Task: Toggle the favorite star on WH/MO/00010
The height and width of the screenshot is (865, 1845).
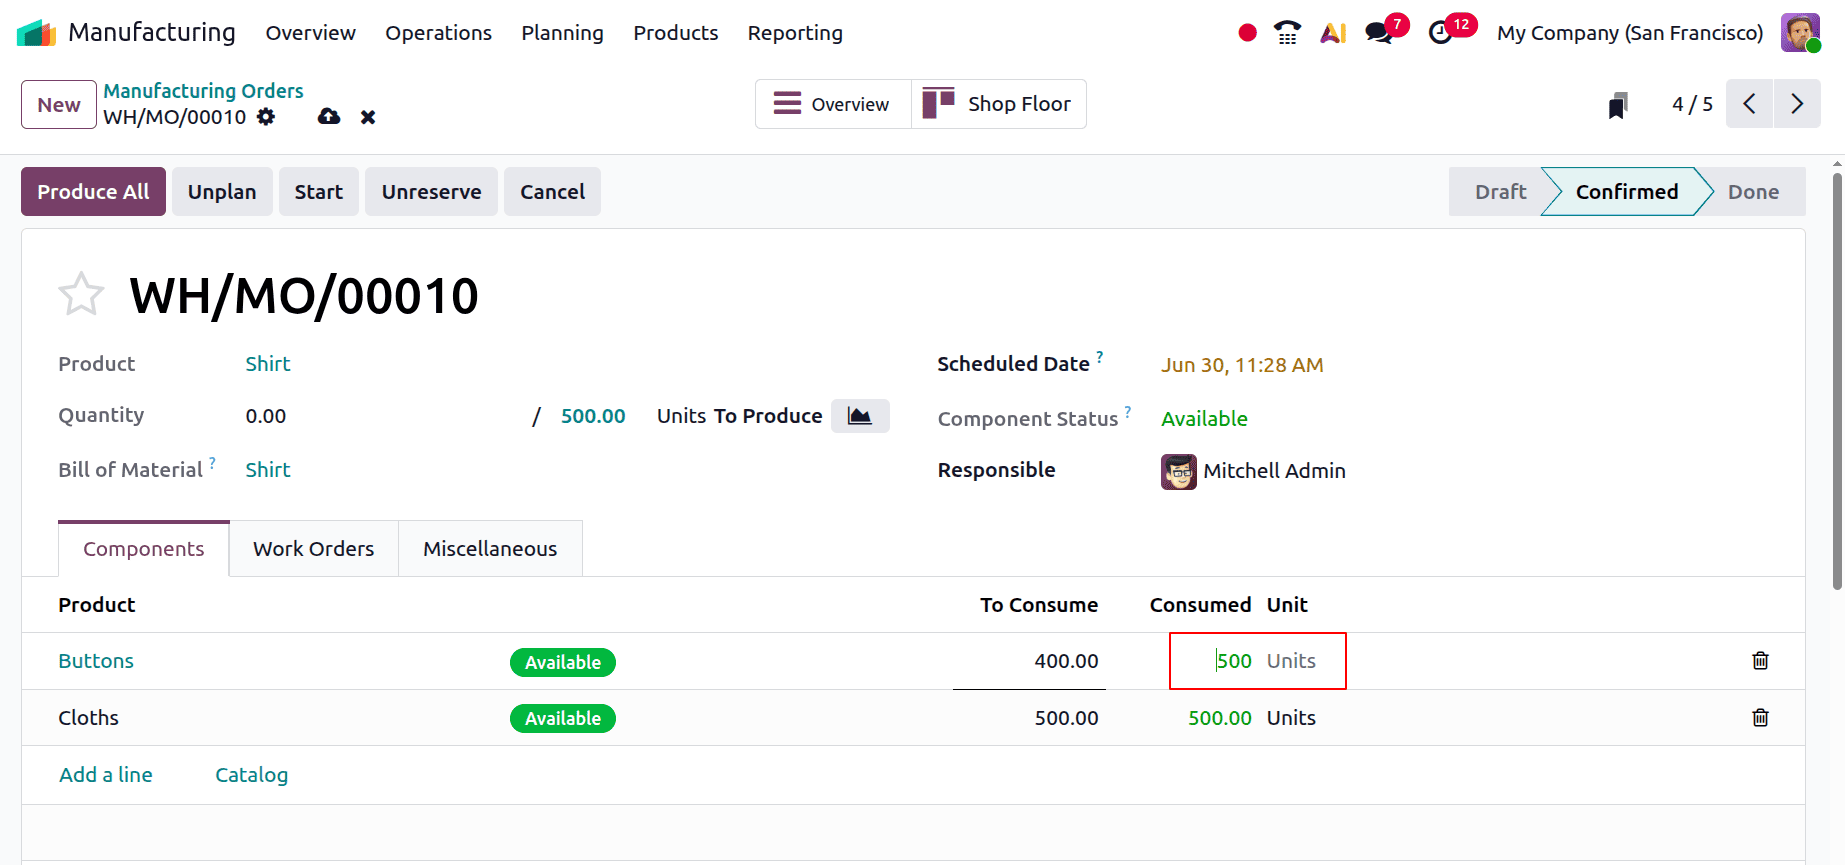Action: 81,295
